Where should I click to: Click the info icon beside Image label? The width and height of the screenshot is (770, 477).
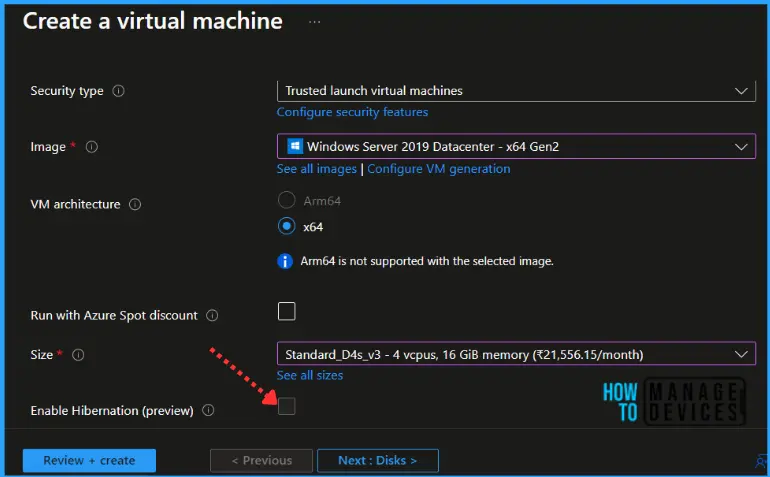click(92, 147)
